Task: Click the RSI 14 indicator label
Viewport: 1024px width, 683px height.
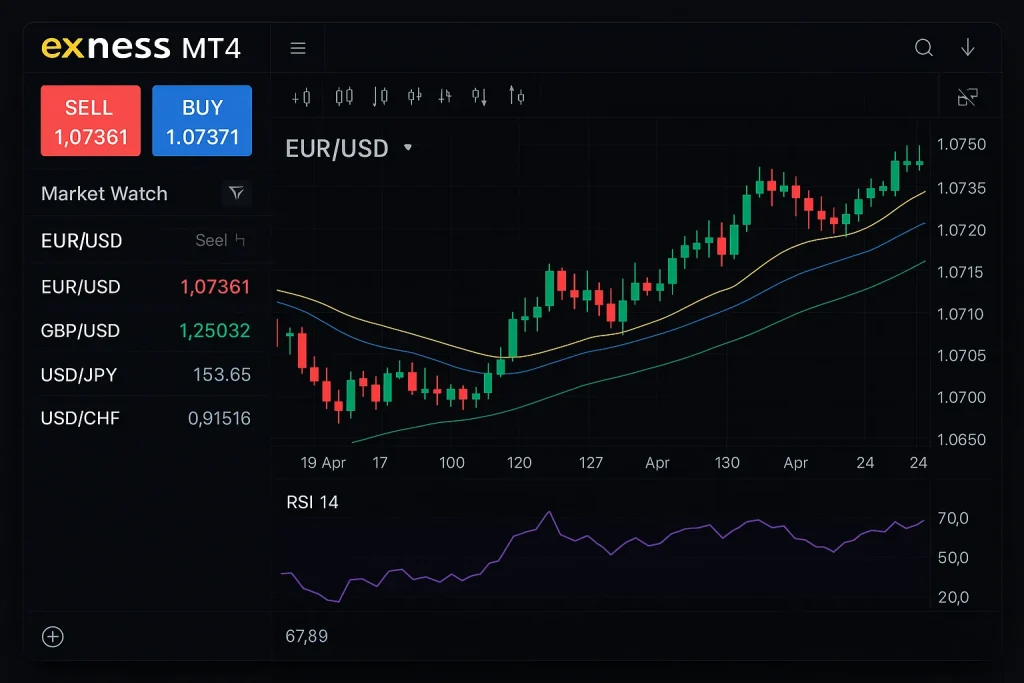Action: click(x=313, y=502)
